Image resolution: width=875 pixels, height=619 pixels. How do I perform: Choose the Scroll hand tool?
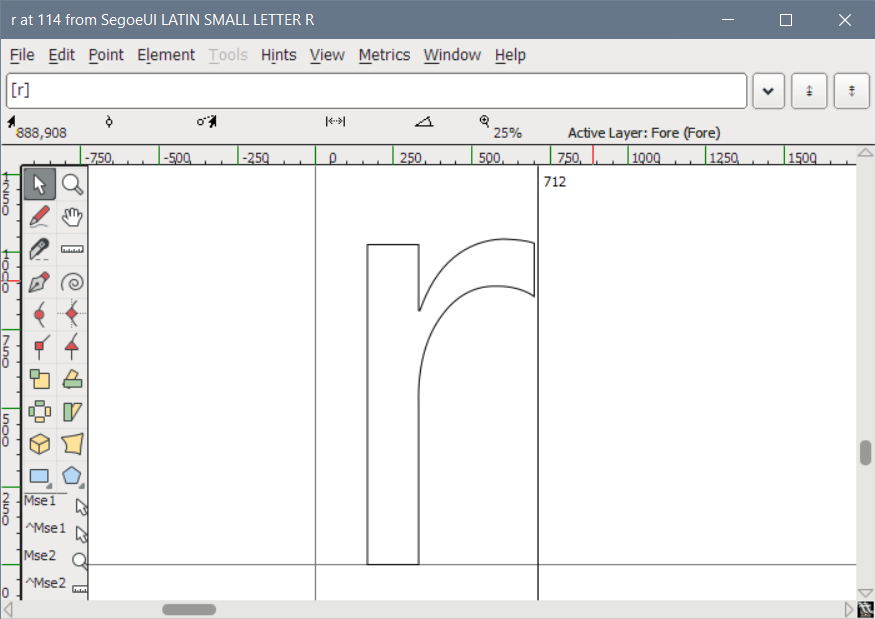71,216
